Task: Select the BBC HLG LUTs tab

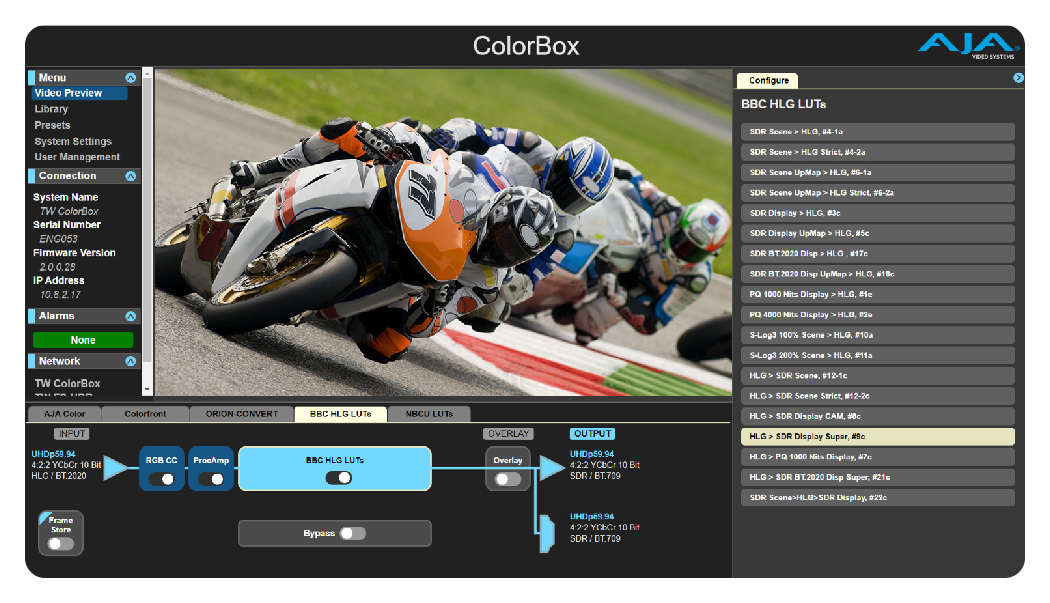Action: point(341,414)
